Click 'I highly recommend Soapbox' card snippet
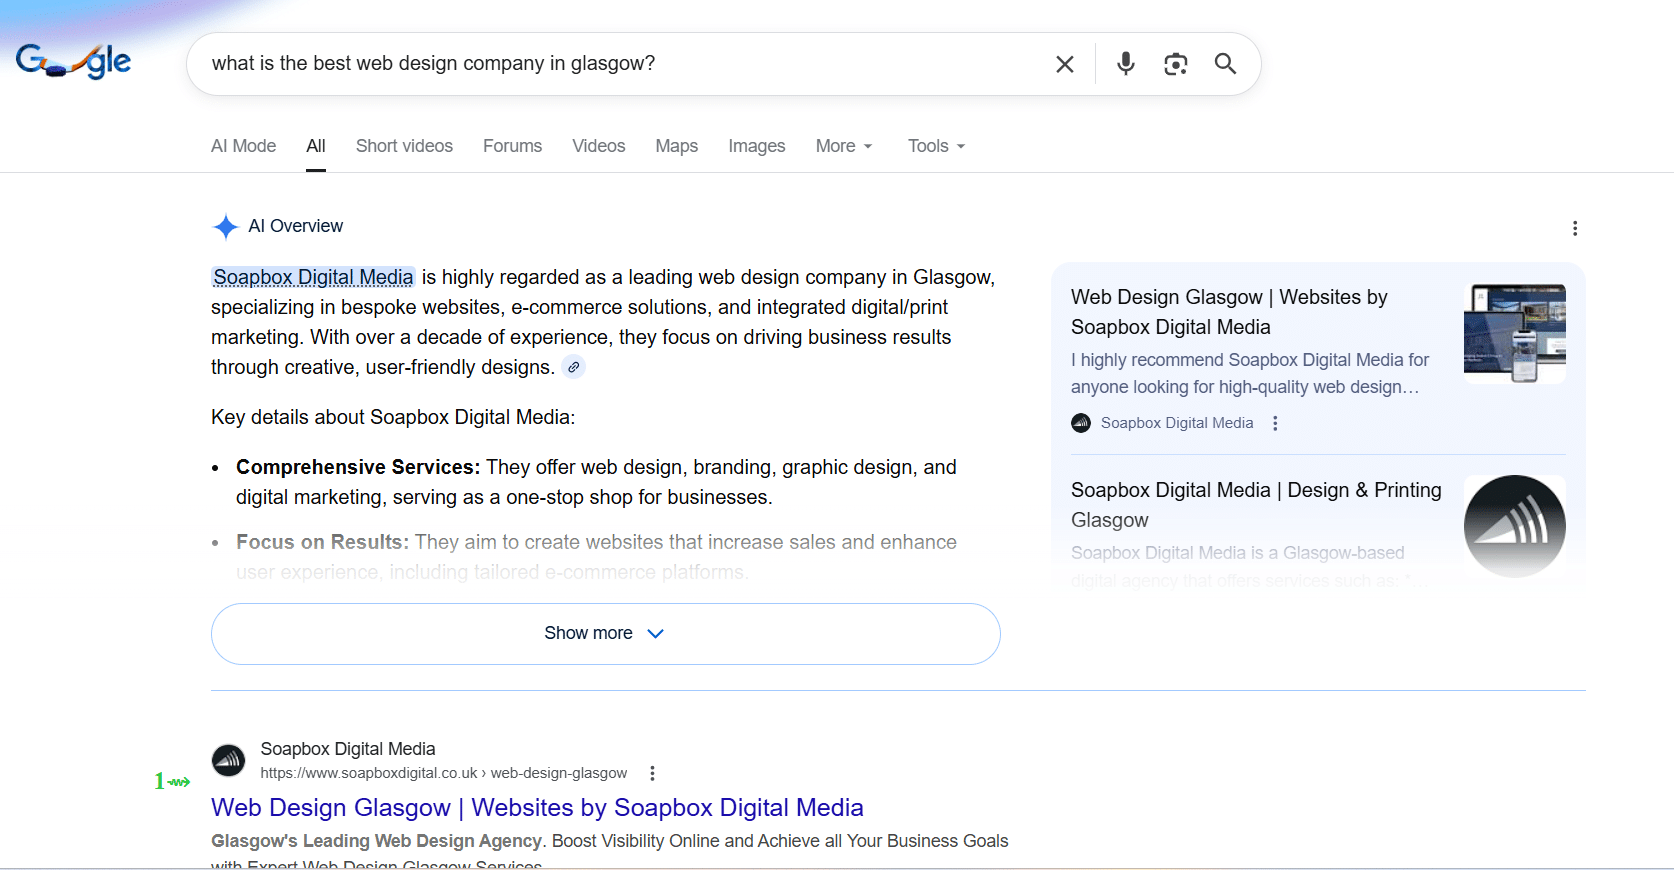The image size is (1674, 870). pos(1250,373)
